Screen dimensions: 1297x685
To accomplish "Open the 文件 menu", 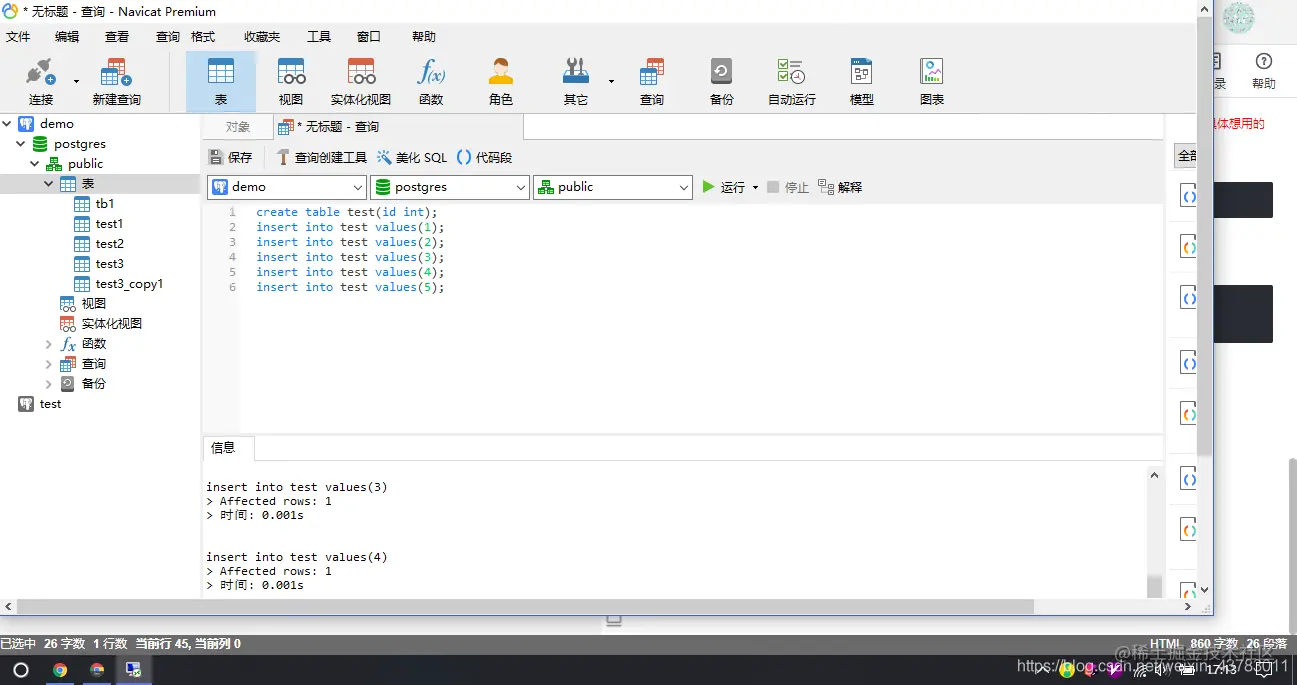I will pos(18,37).
